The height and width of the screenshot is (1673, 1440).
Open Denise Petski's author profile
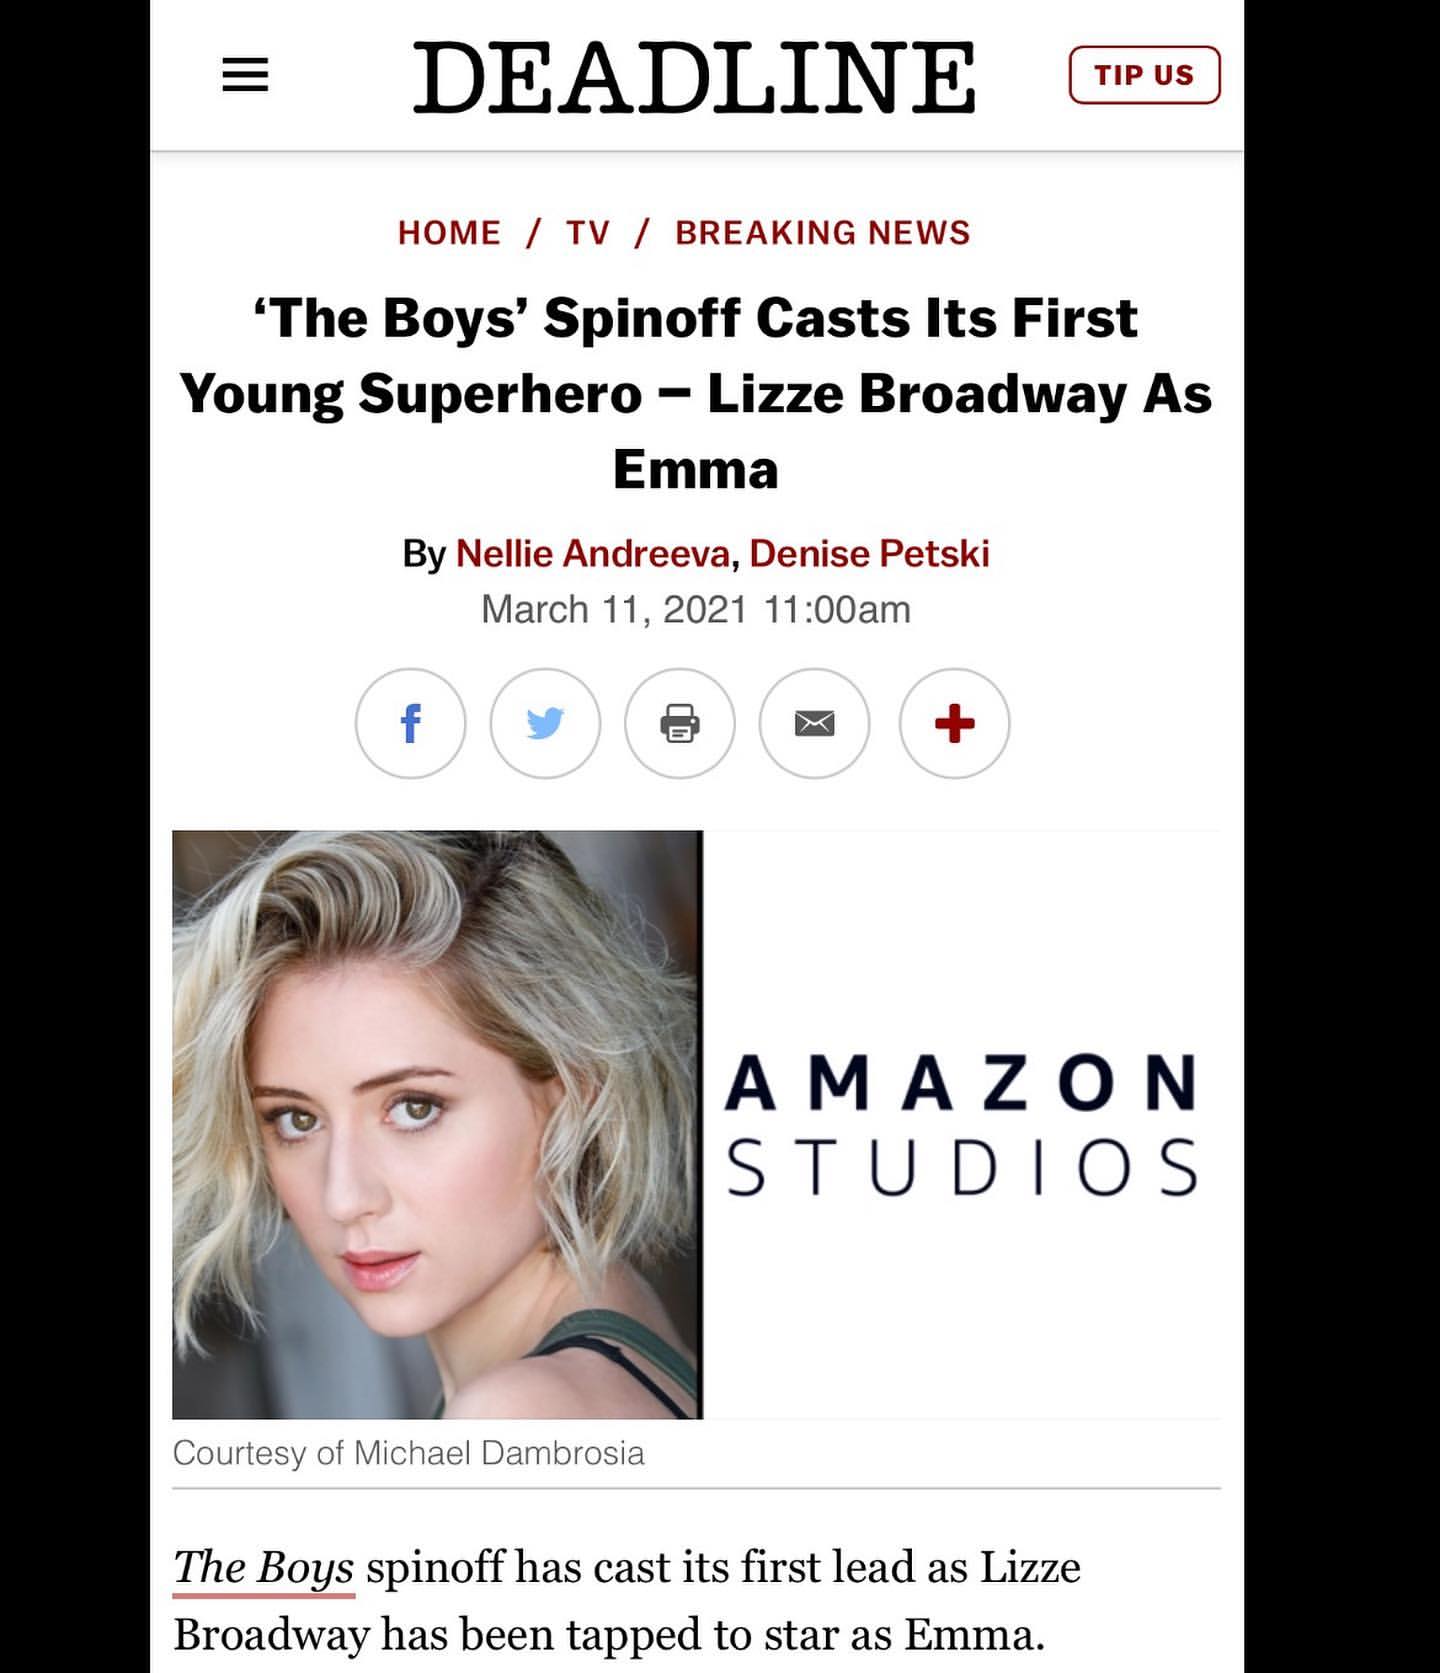coord(869,552)
